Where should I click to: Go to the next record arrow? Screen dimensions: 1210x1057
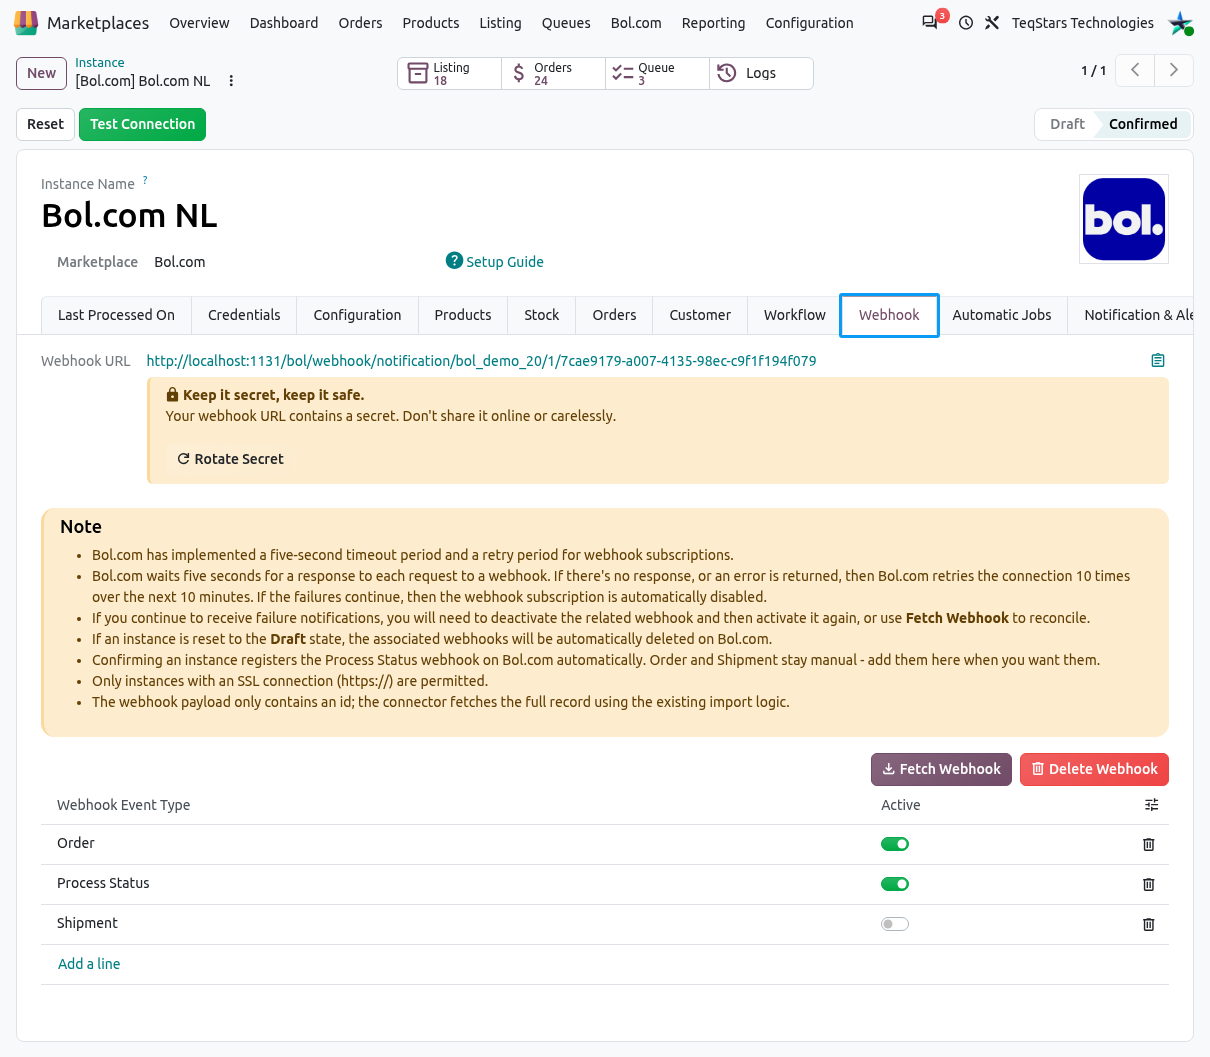(x=1174, y=70)
